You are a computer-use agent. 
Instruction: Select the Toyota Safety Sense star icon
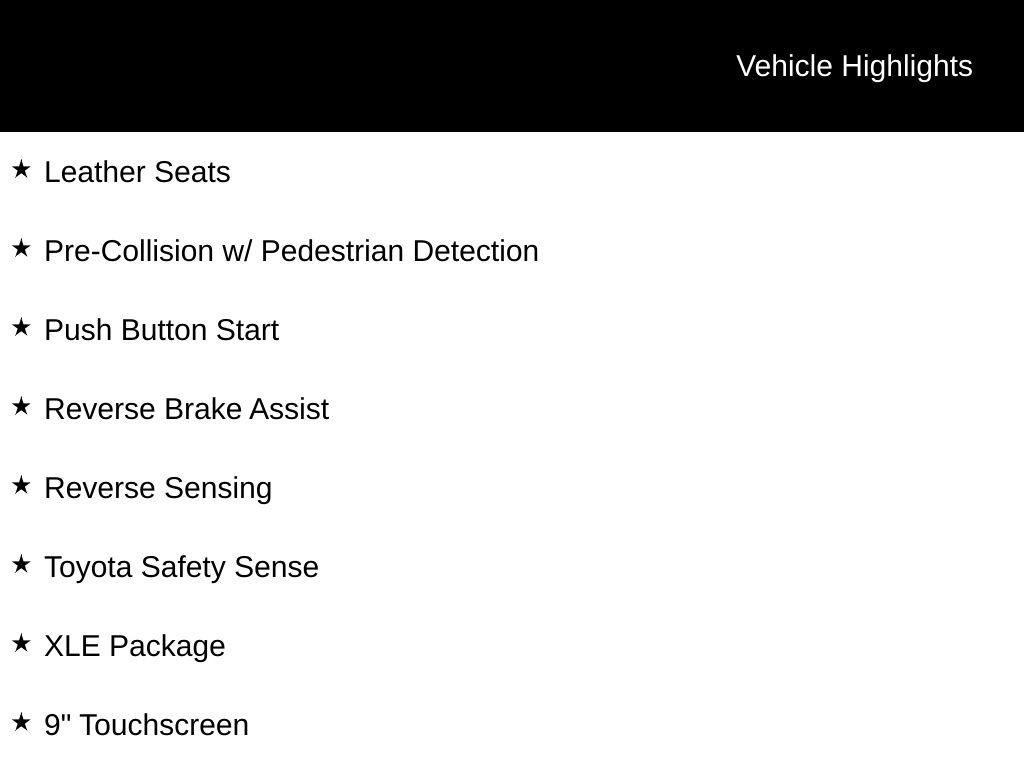pyautogui.click(x=21, y=564)
